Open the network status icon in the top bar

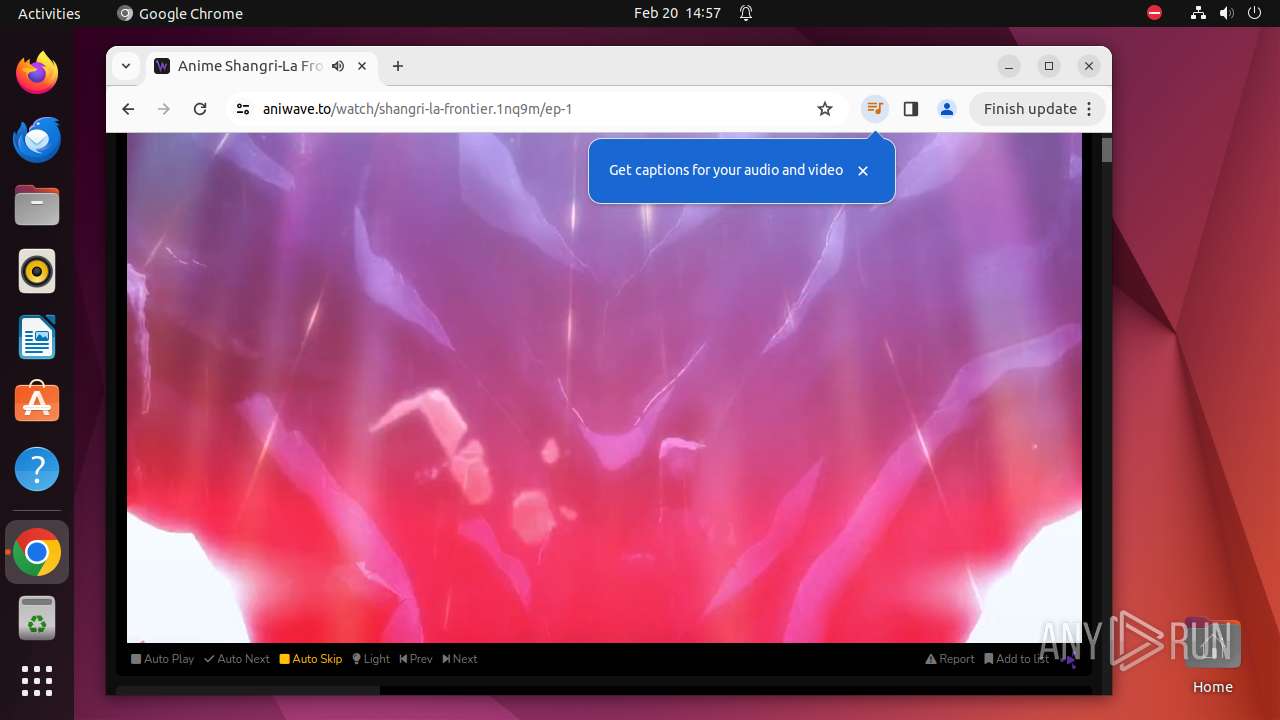1199,13
